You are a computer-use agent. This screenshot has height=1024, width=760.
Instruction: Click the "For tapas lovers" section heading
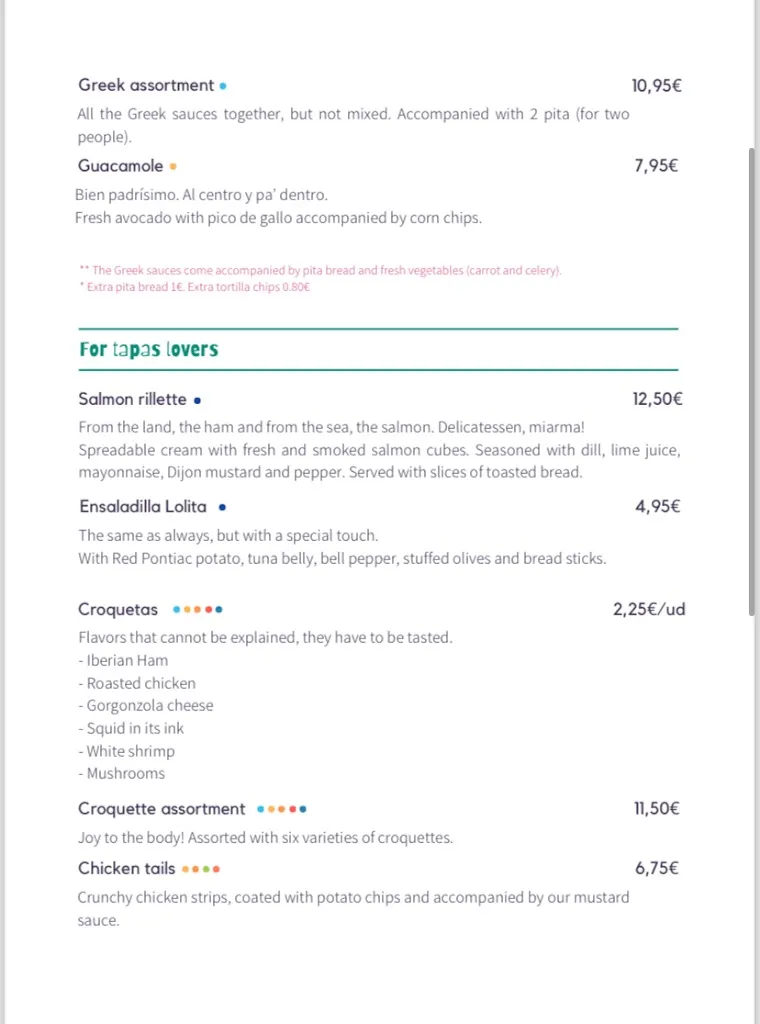[x=148, y=349]
